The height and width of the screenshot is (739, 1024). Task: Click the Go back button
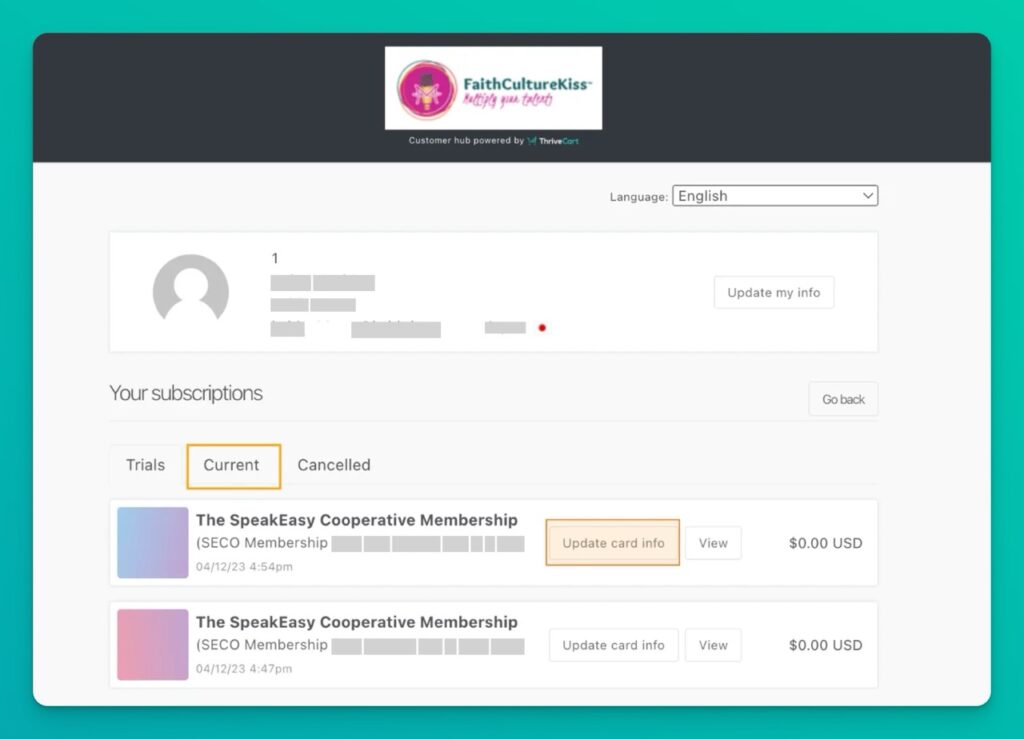[x=843, y=399]
